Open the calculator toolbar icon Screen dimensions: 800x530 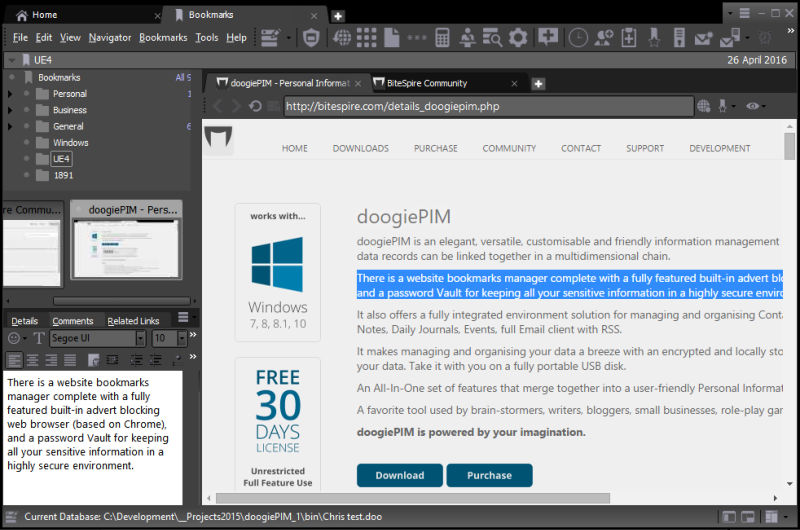point(442,38)
